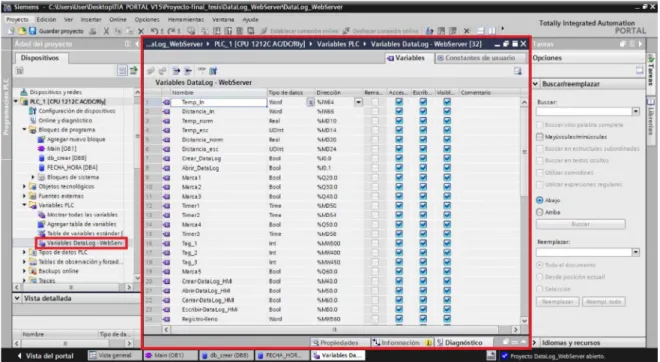
Task: Expand the Objetos tecnológicos node
Action: [x=24, y=186]
